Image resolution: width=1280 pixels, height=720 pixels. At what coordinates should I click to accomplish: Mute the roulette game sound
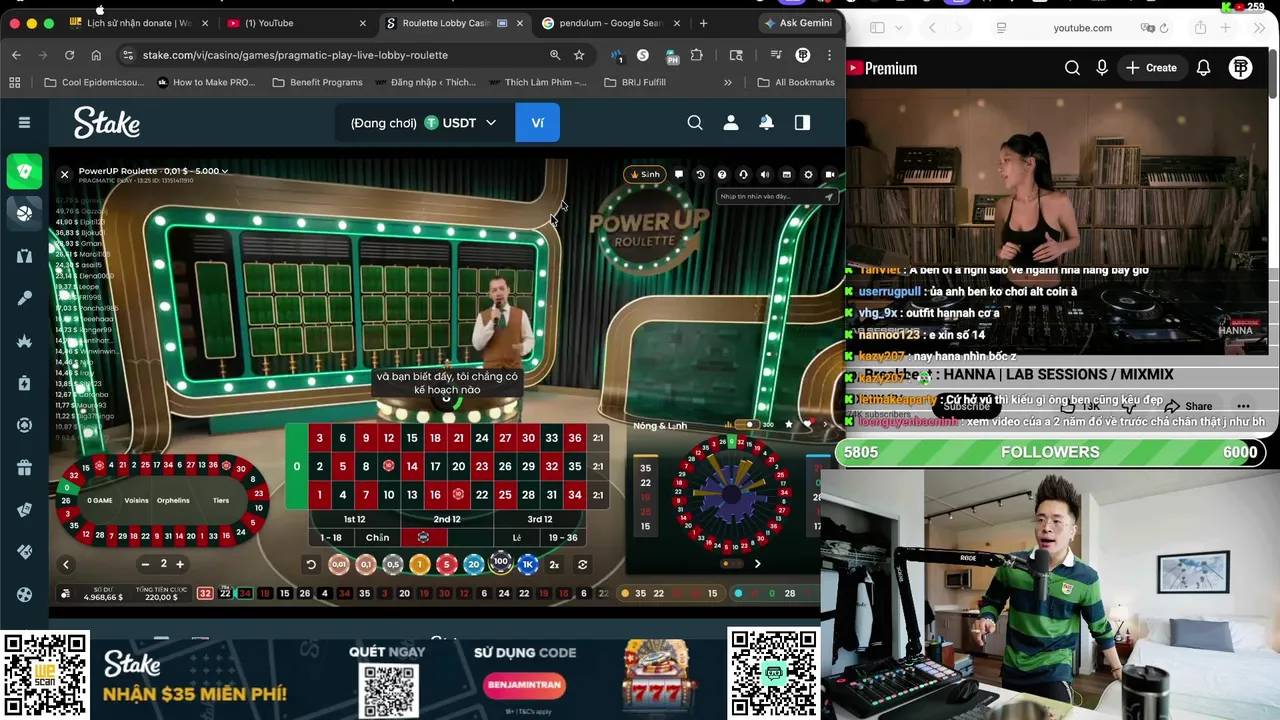click(765, 174)
